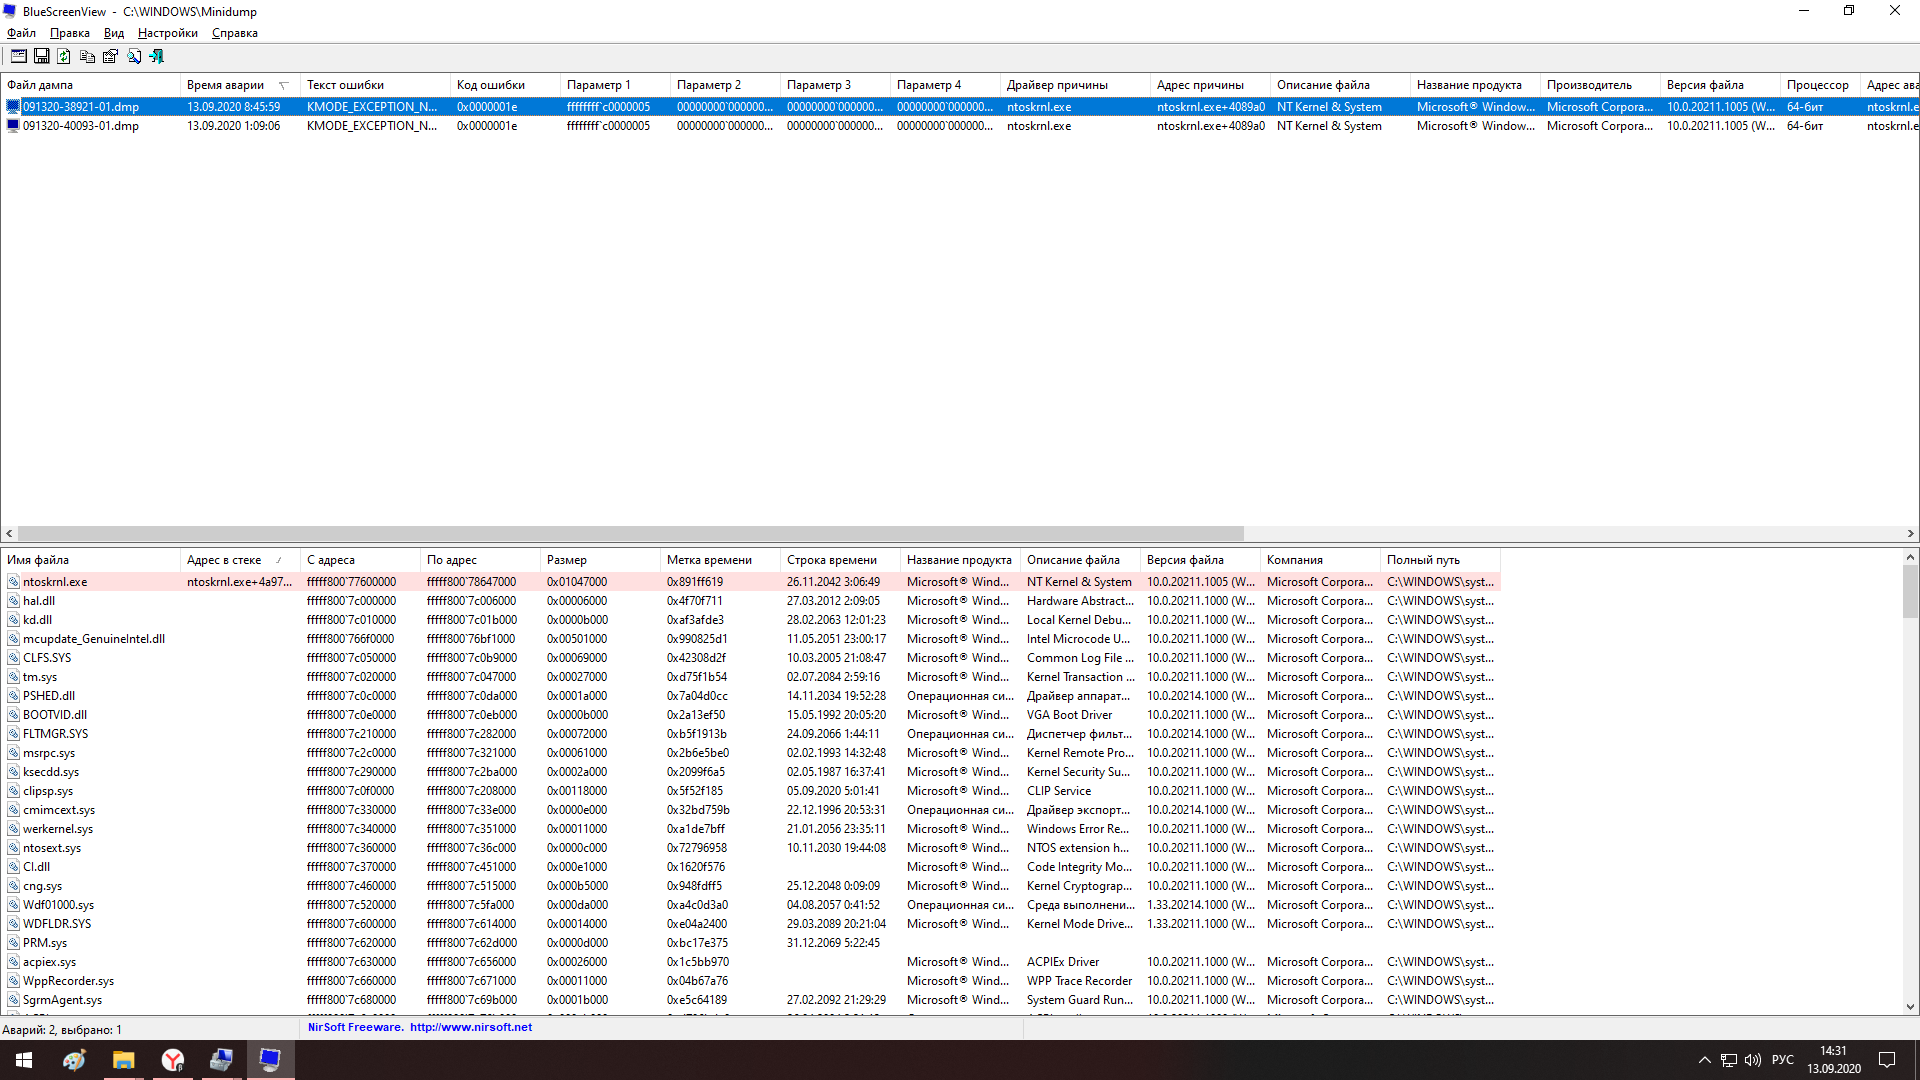
Task: Click the Exit door toolbar icon
Action: 157,57
